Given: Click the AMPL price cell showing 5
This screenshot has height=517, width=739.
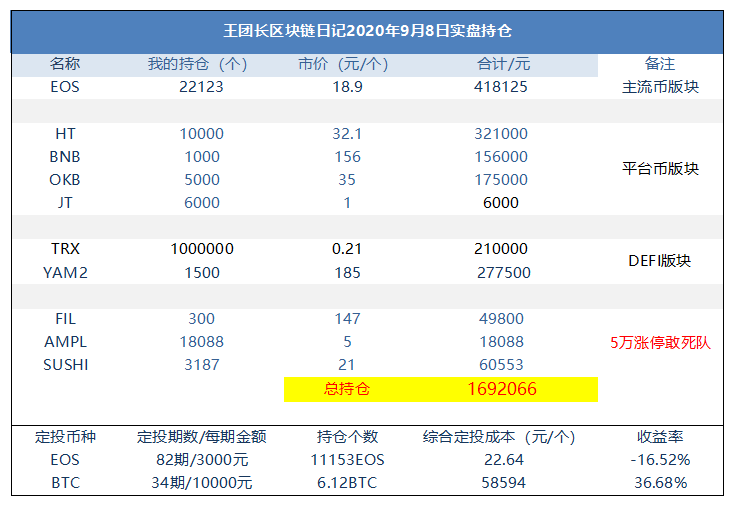Looking at the screenshot, I should [347, 342].
